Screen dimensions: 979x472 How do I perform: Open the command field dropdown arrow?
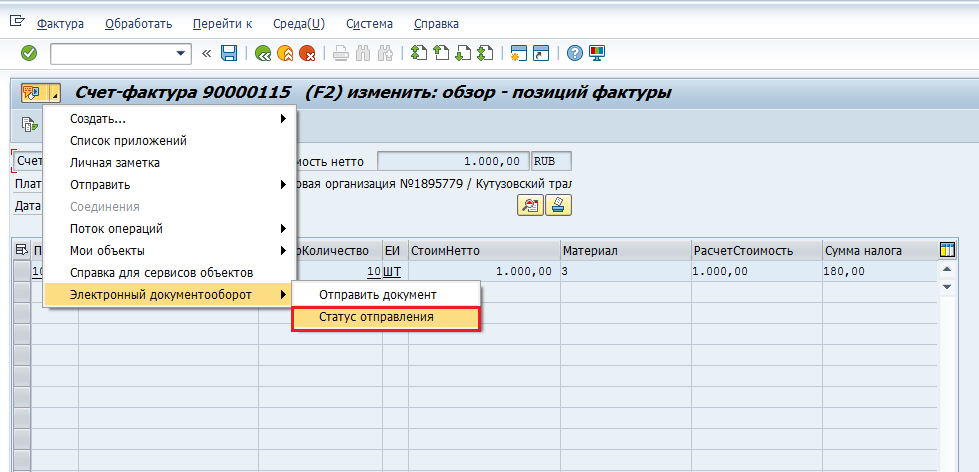(x=182, y=53)
